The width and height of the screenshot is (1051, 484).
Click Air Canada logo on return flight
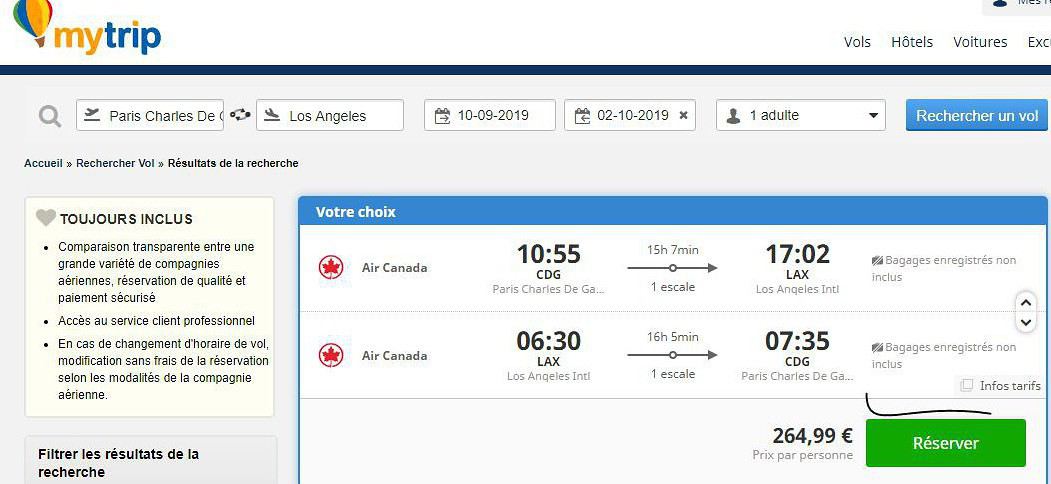[330, 355]
